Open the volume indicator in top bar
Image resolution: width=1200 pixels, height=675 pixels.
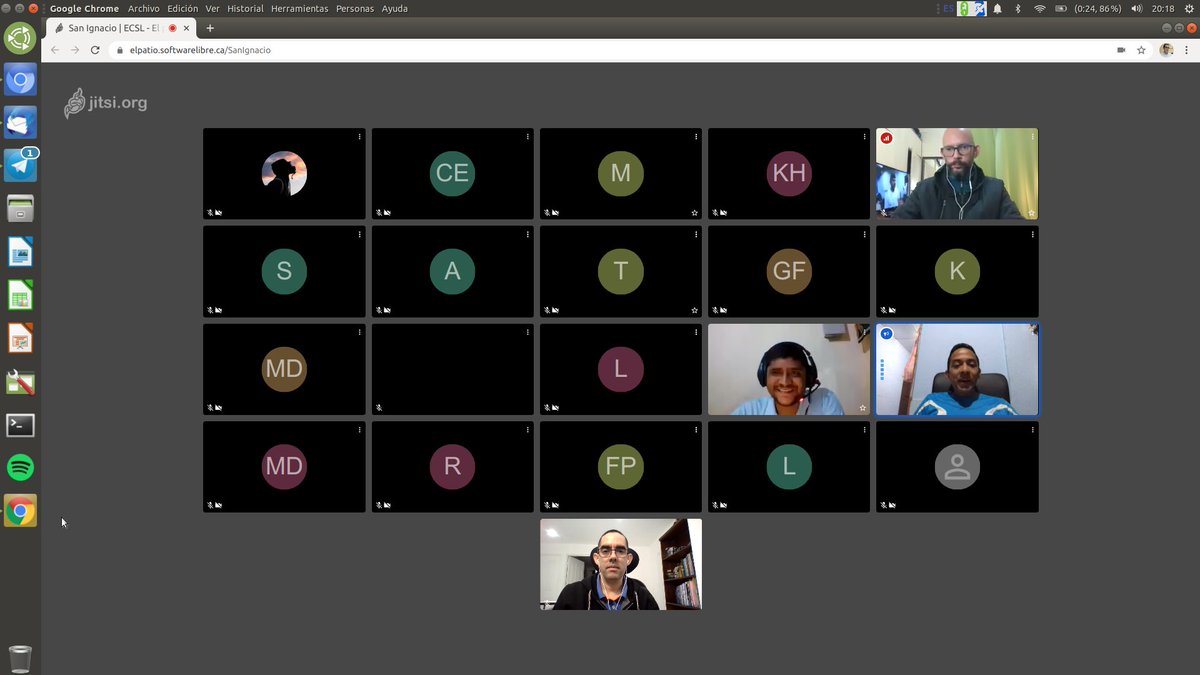1136,8
